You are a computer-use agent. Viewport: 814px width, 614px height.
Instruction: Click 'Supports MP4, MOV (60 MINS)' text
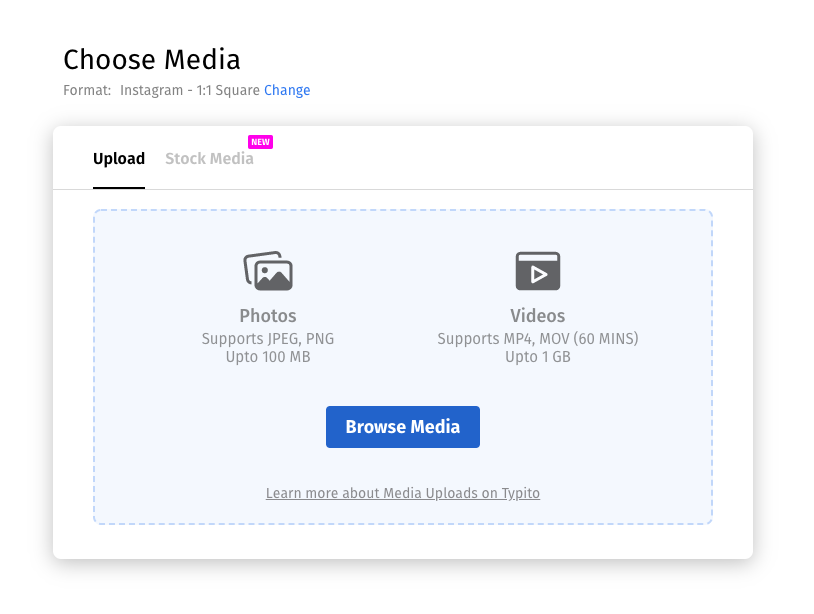coord(538,339)
